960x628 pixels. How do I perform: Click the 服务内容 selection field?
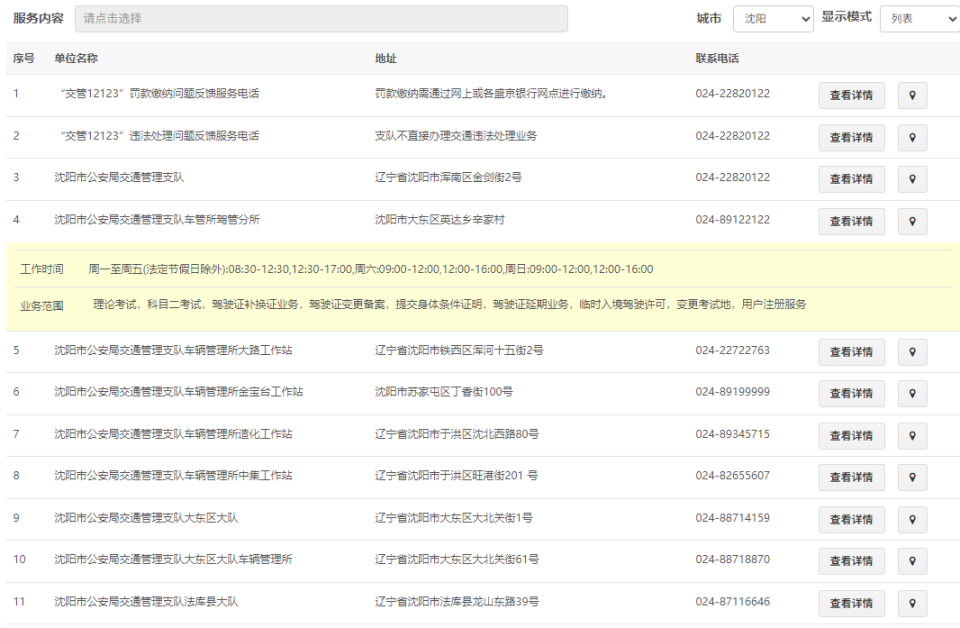(x=321, y=19)
